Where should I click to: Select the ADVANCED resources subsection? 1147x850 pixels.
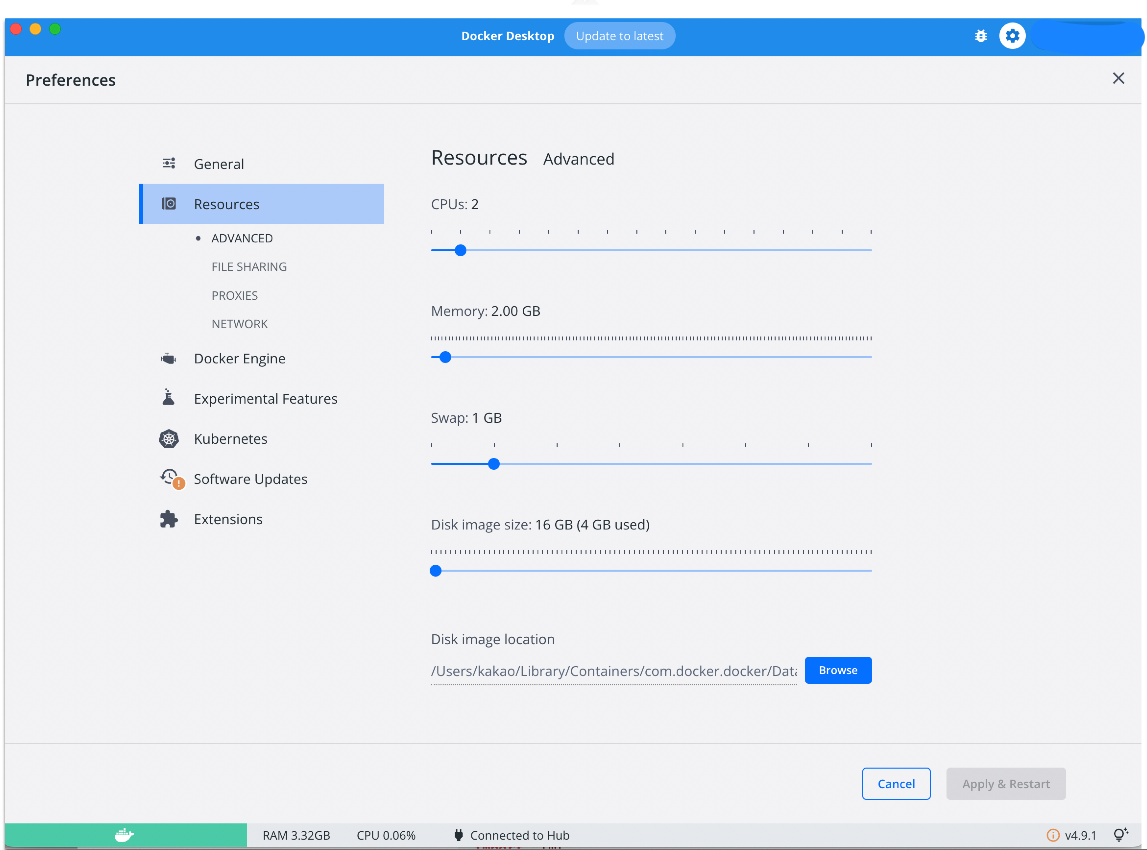pyautogui.click(x=242, y=238)
